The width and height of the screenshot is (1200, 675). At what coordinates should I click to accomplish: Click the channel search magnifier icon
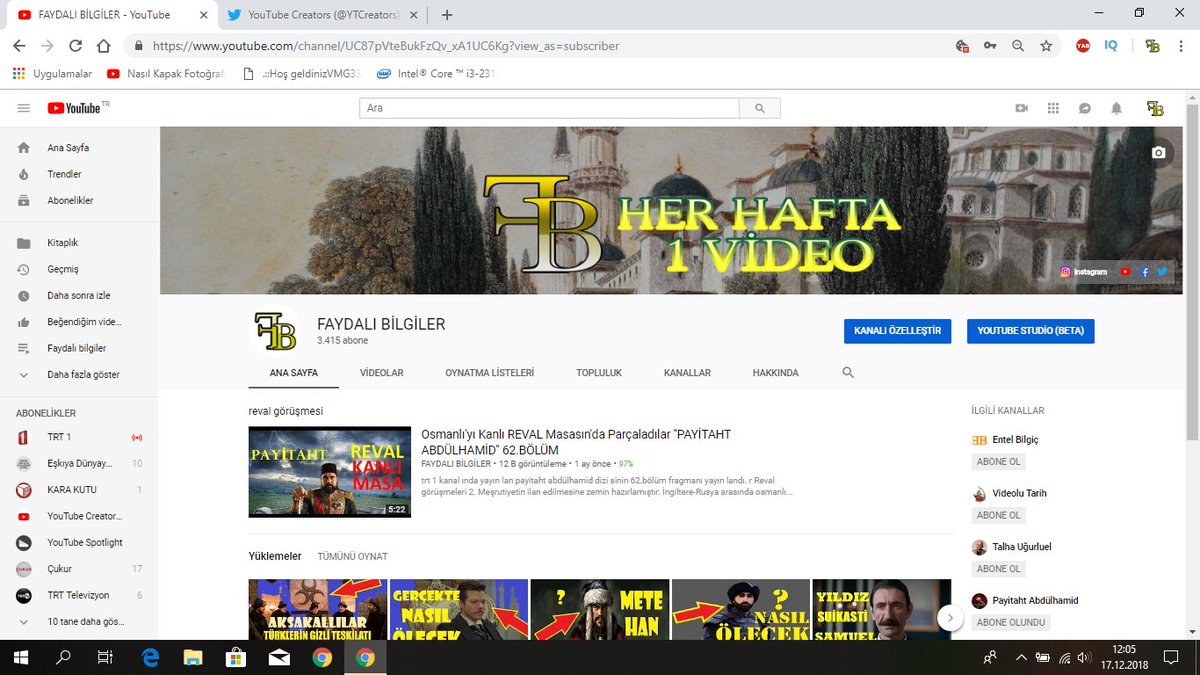tap(848, 372)
